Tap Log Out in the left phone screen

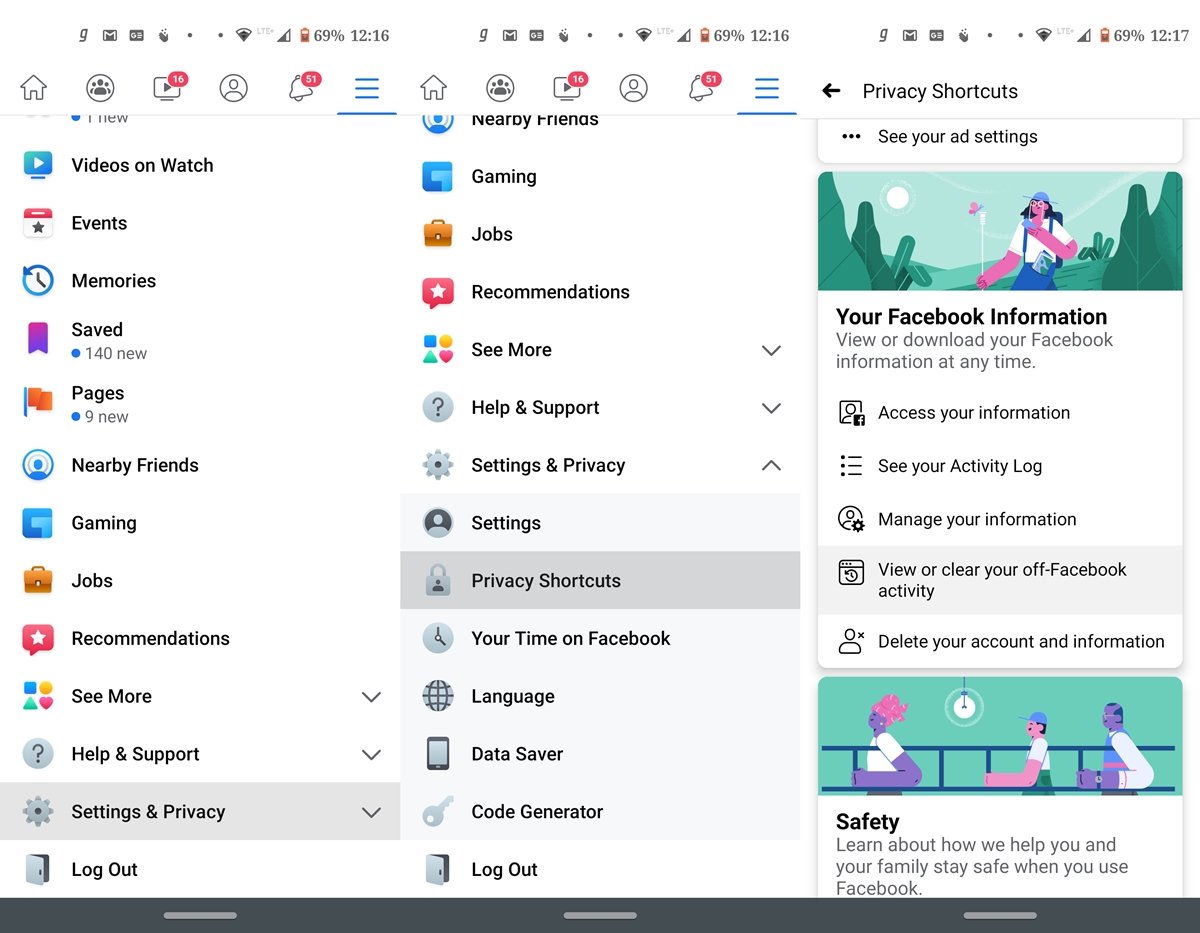click(x=200, y=869)
